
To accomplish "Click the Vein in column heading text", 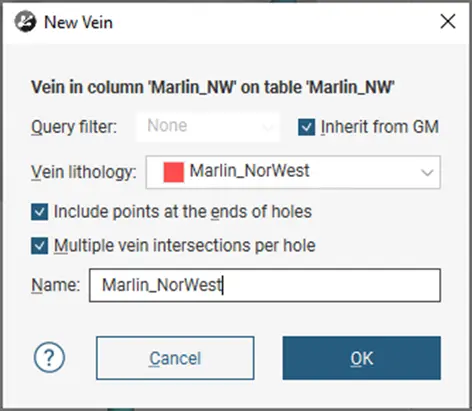I will click(x=213, y=87).
